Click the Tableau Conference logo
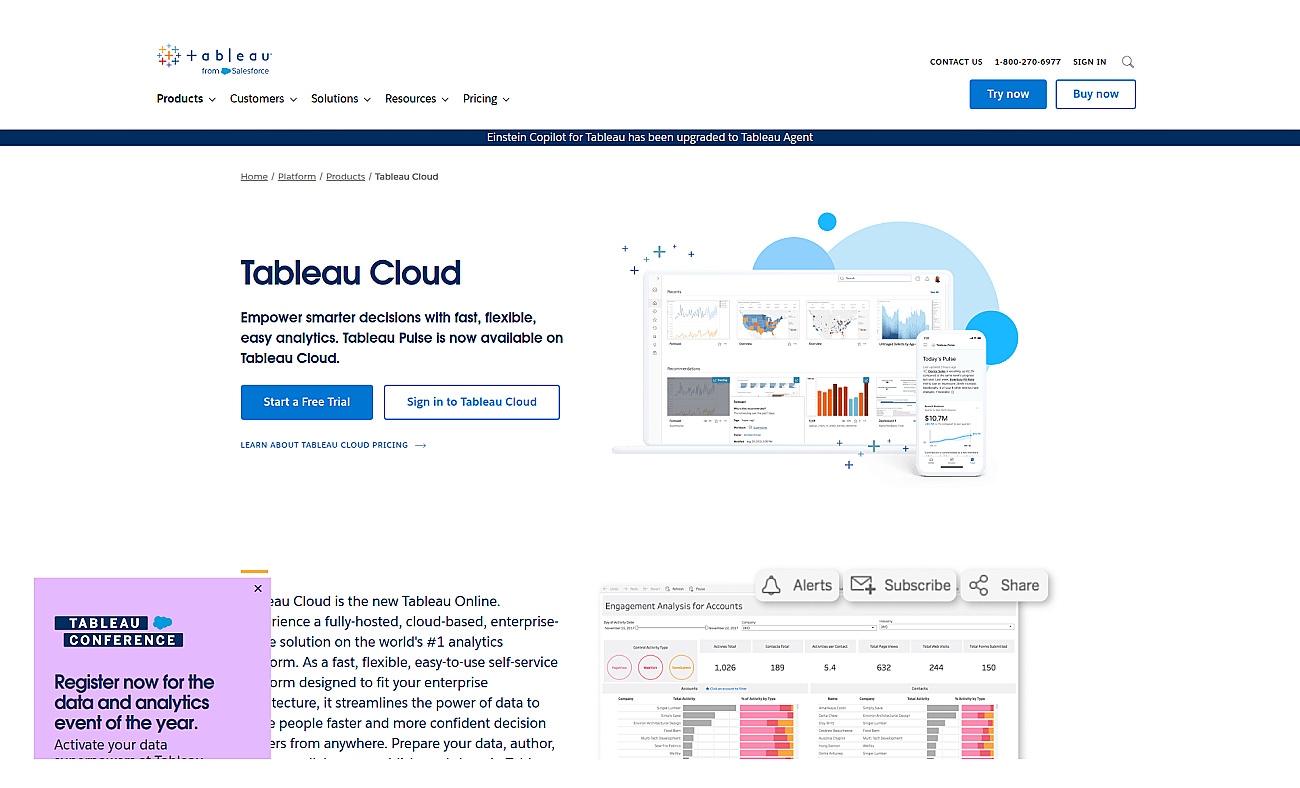Image resolution: width=1300 pixels, height=788 pixels. (x=119, y=632)
